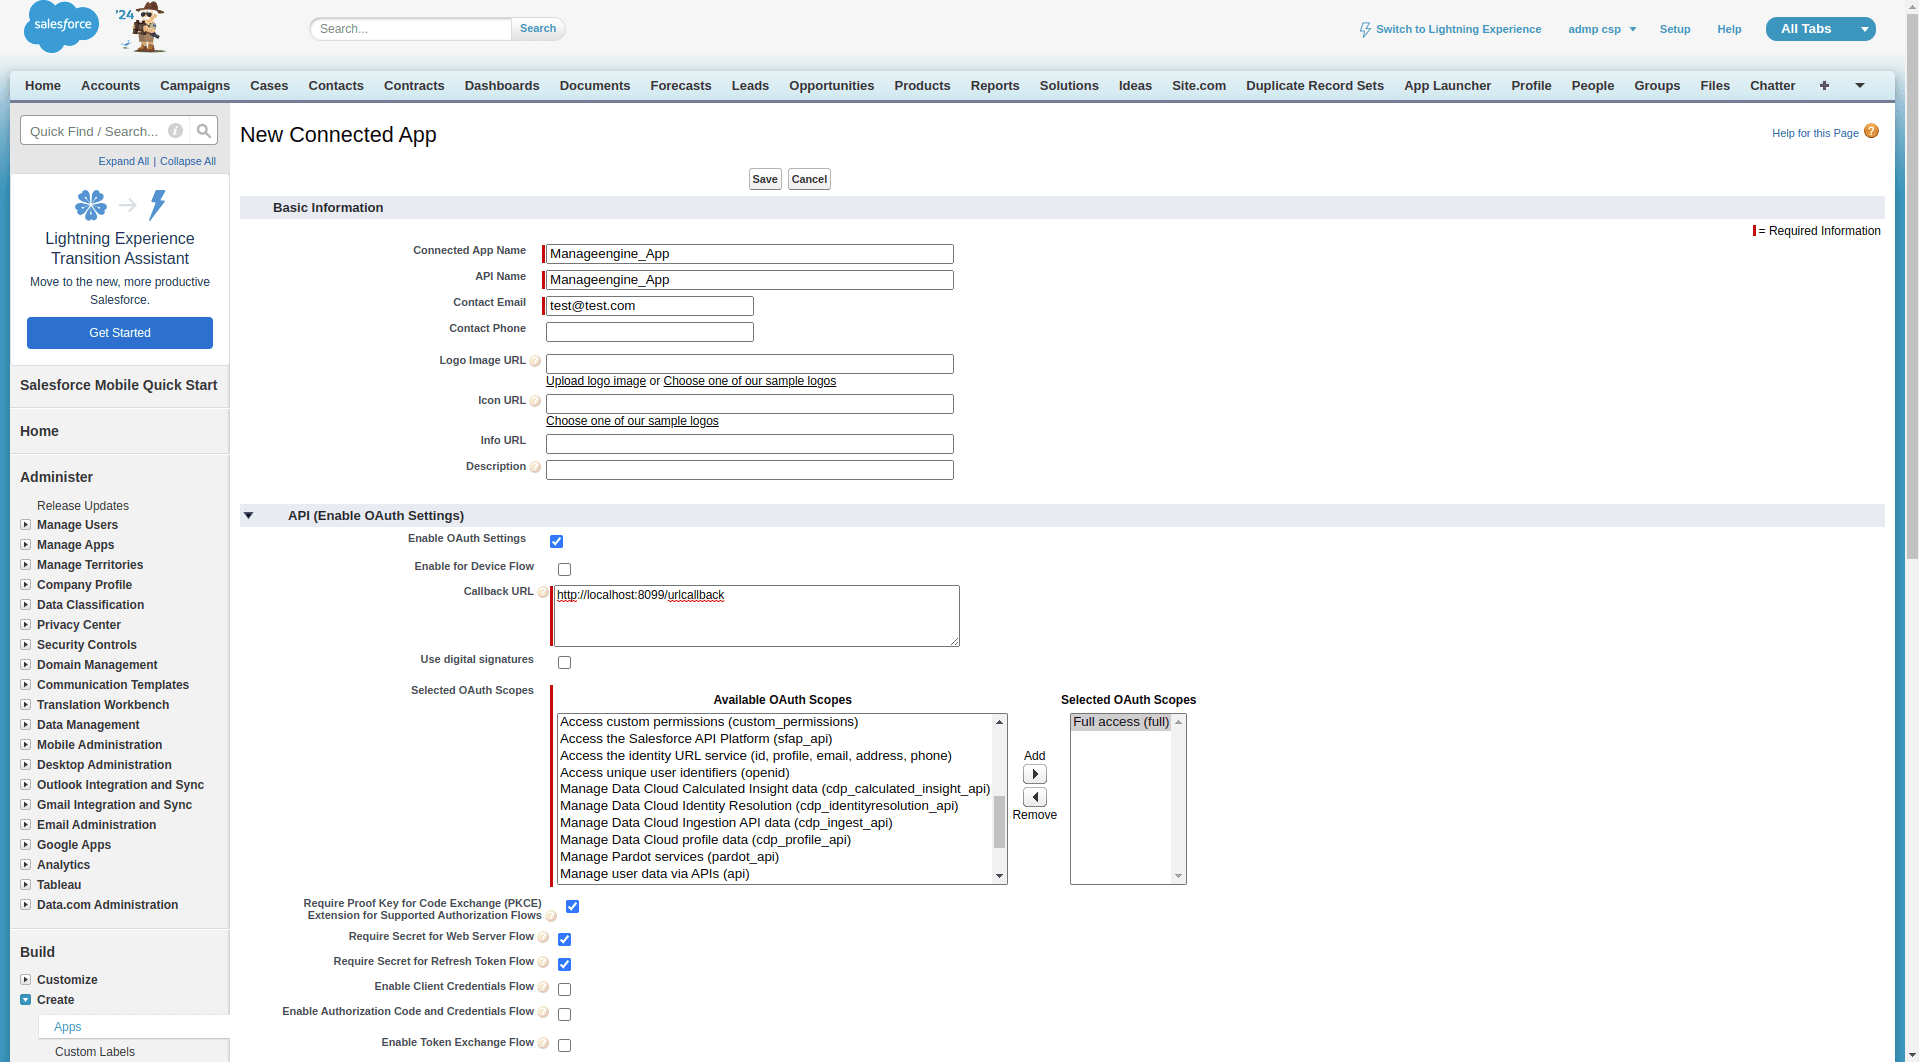Click inside the Contact Phone field
Viewport: 1919px width, 1062px height.
[649, 331]
